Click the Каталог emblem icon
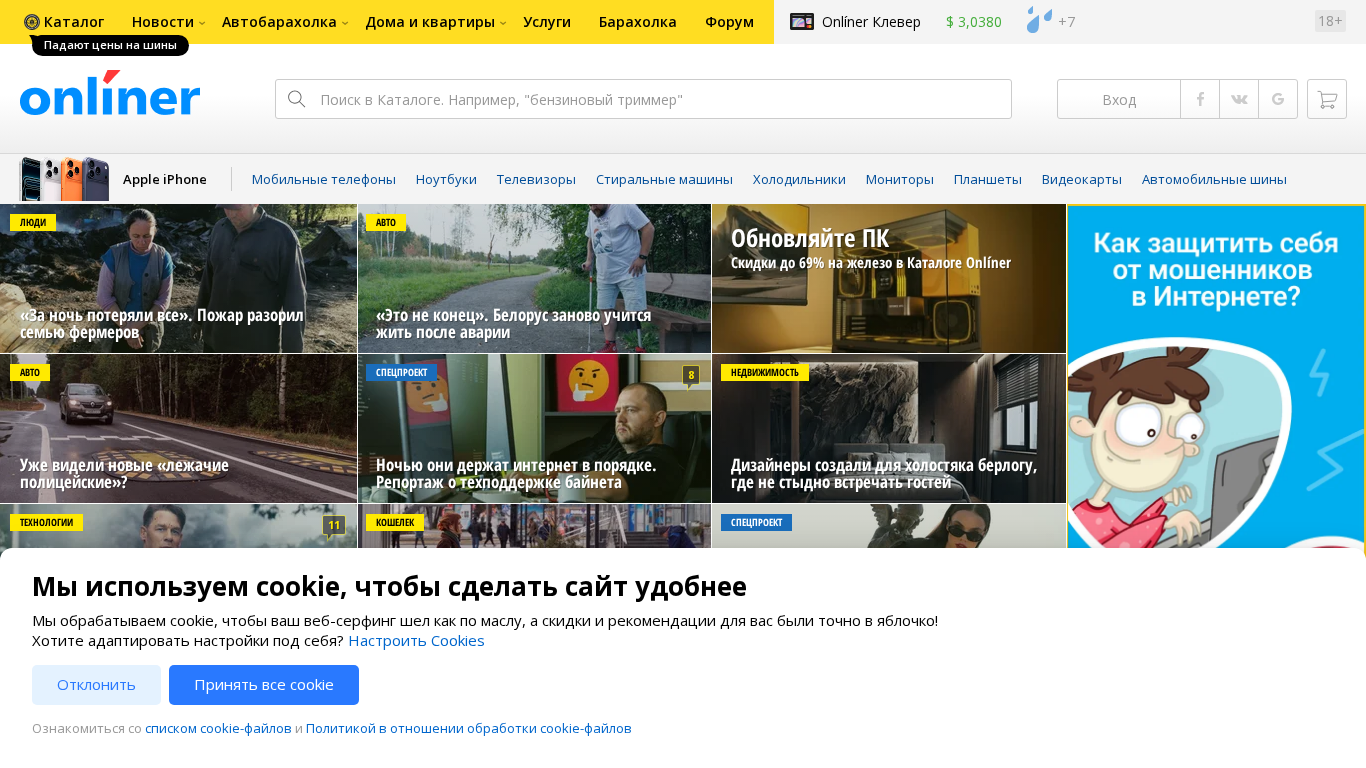This screenshot has height=768, width=1366. tap(32, 22)
